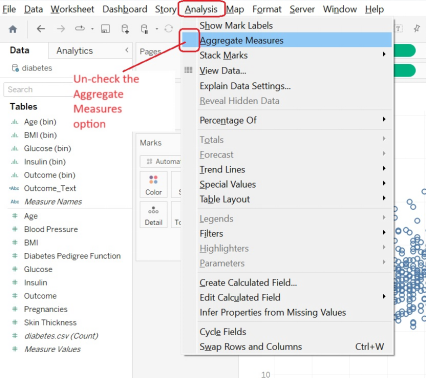Click the Tableau home icon

pos(13,29)
